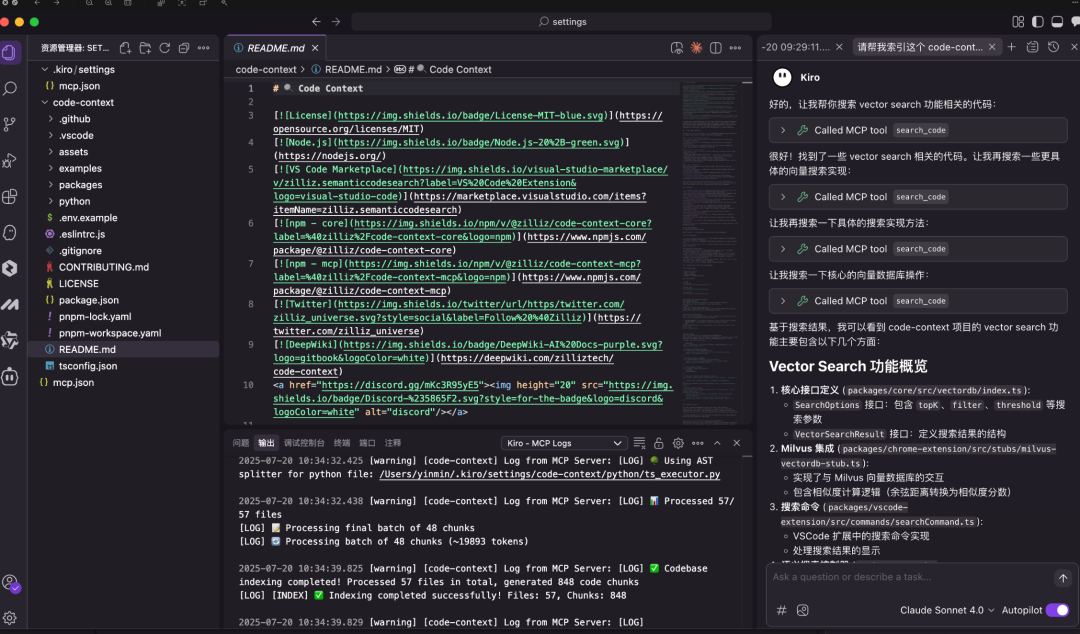Close the README.md editor tab
1080x634 pixels.
(315, 48)
